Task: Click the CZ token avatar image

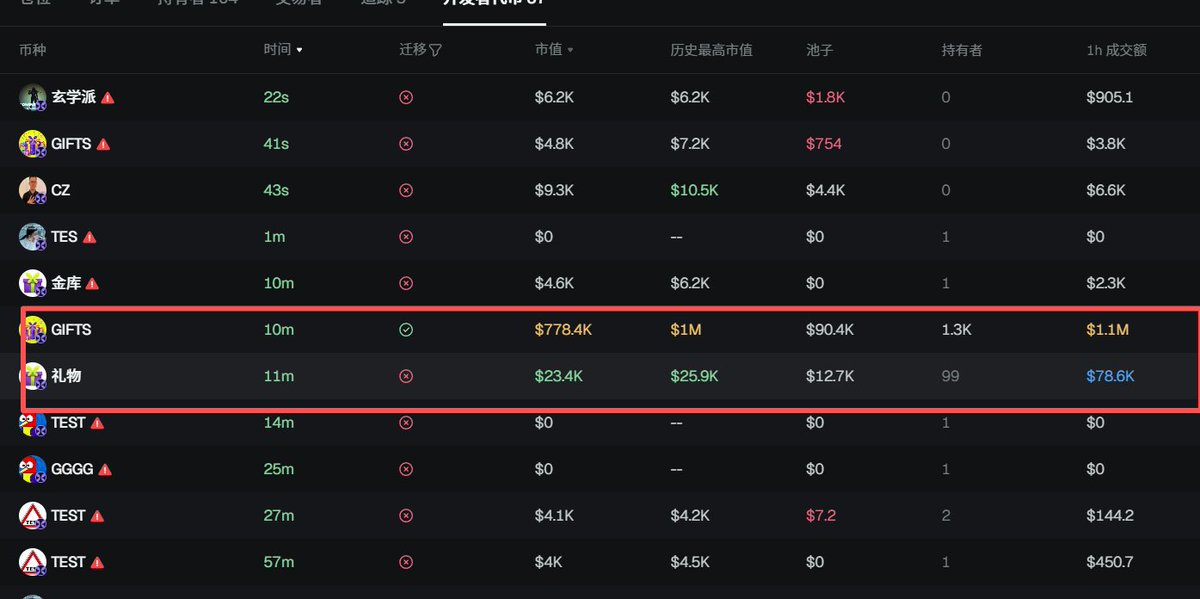Action: 33,190
